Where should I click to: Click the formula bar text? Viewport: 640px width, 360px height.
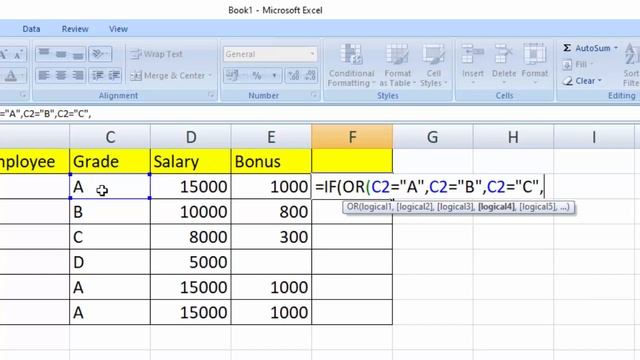point(45,114)
